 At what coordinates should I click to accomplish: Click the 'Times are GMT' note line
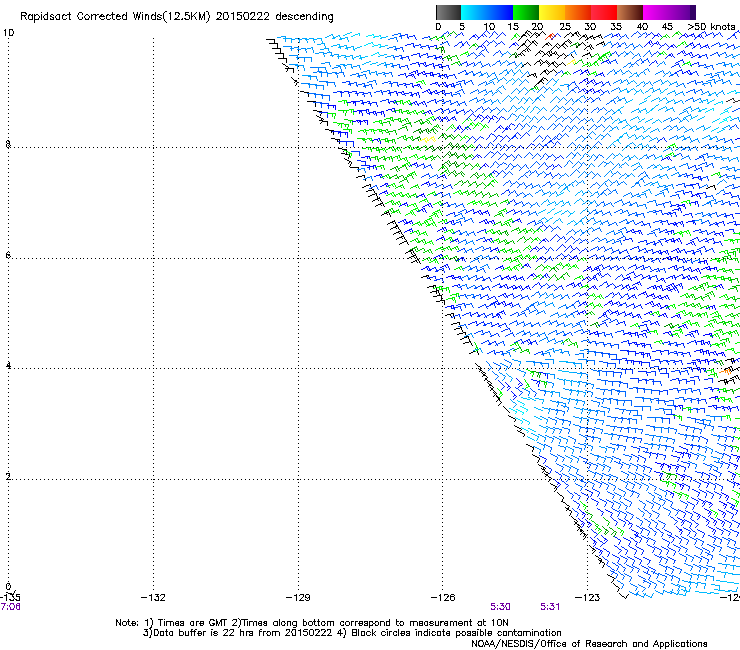click(312, 623)
